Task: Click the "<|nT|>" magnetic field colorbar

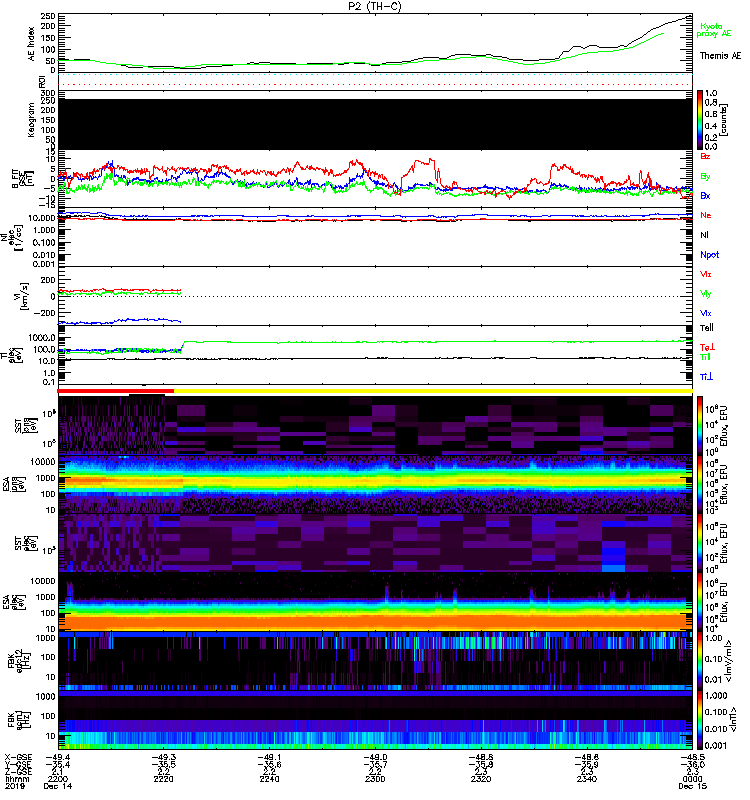Action: pos(700,720)
